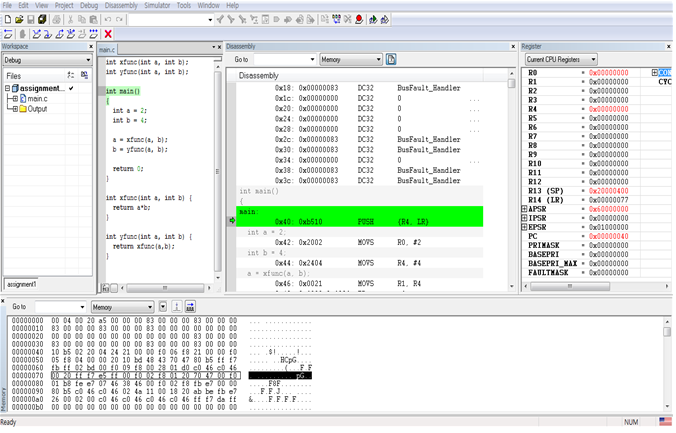Open the Tools menu
Viewport: 676px width, 433px height.
(184, 6)
